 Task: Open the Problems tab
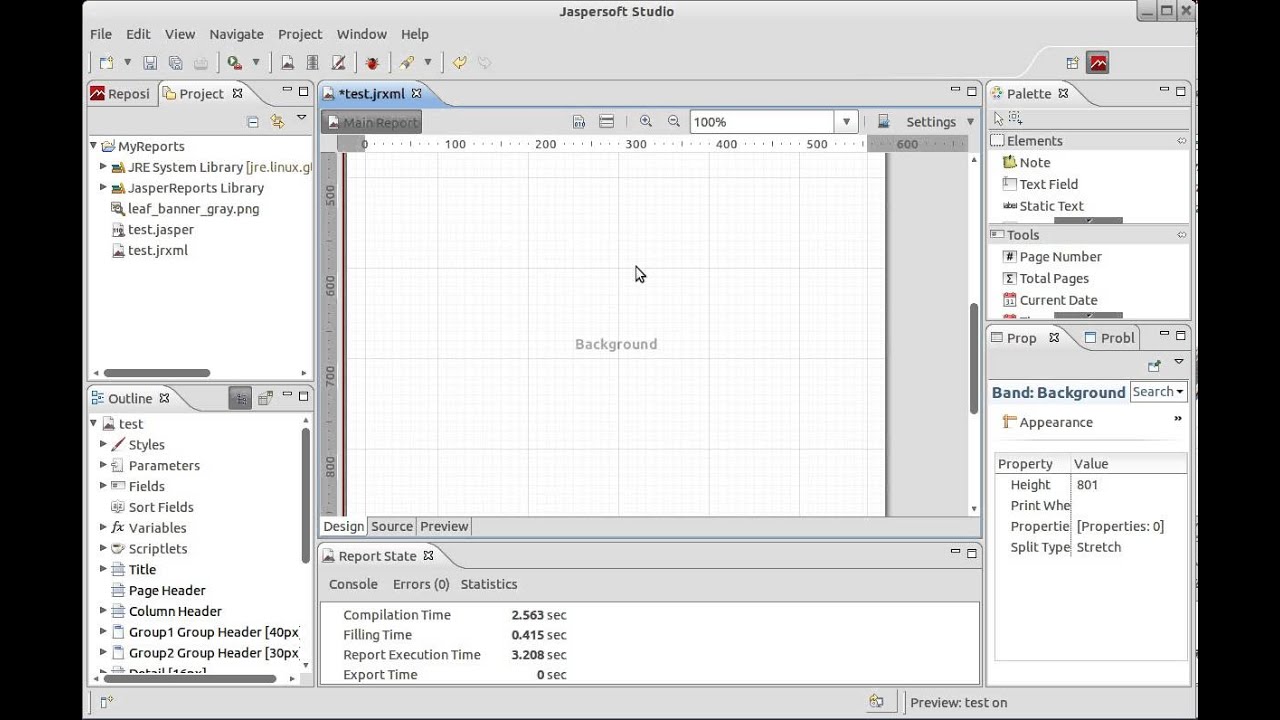coord(1110,338)
